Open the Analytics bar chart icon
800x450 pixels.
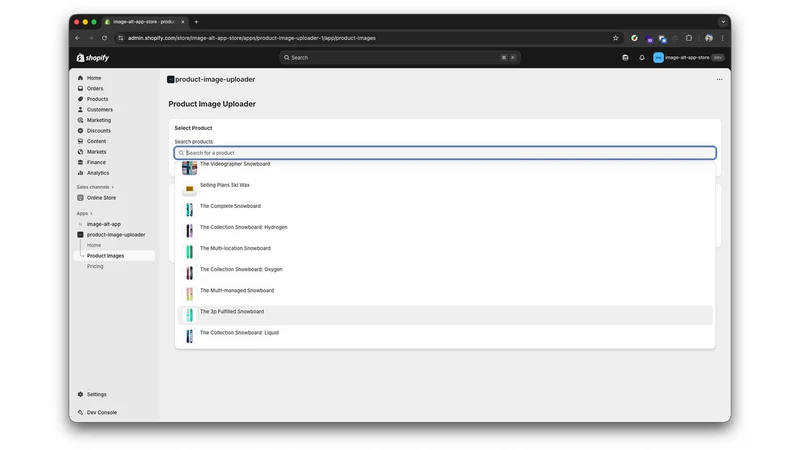pos(80,173)
